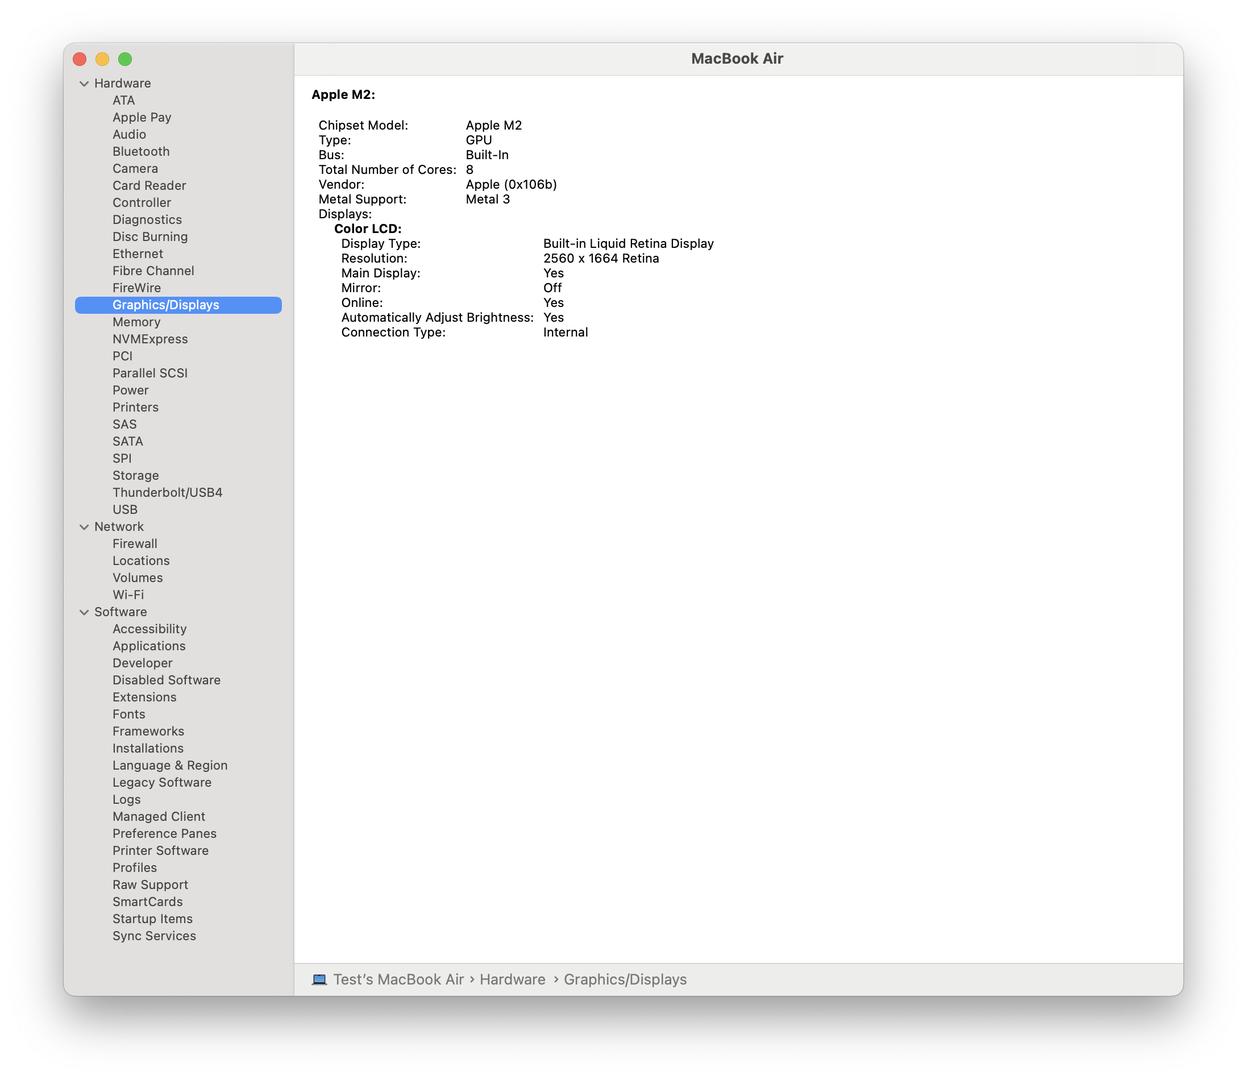This screenshot has height=1080, width=1247.
Task: Select Frameworks in the sidebar
Action: click(x=148, y=731)
